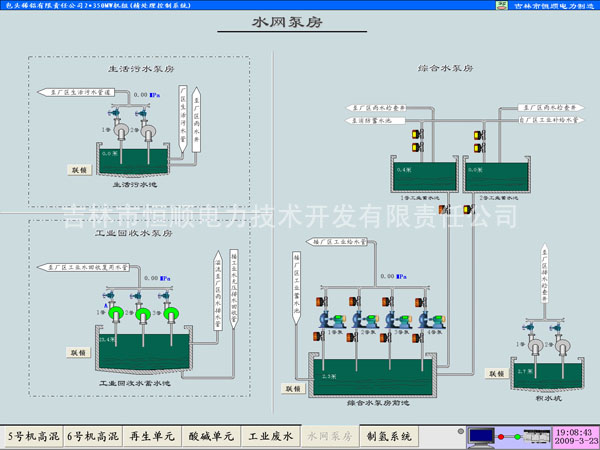This screenshot has width=600, height=450.
Task: Open the 制氢系统 tab
Action: pos(388,436)
